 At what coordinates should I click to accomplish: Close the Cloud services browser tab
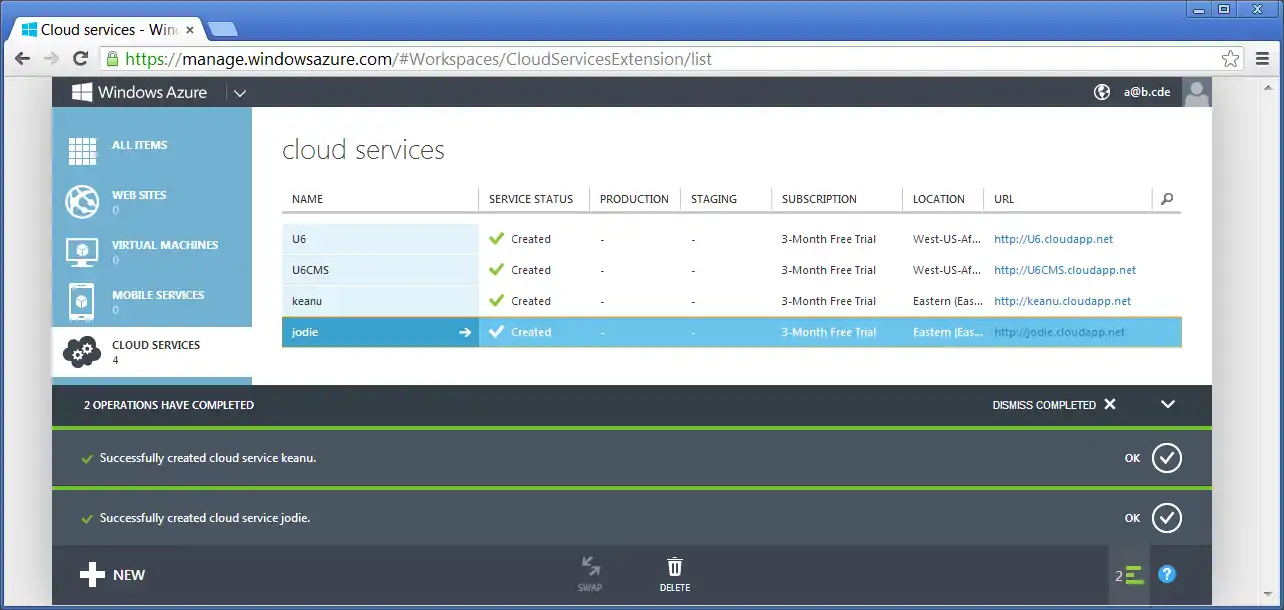coord(191,30)
